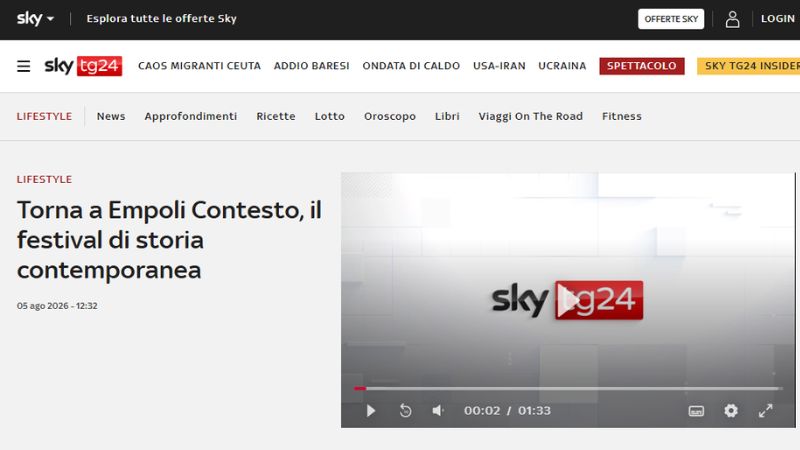800x450 pixels.
Task: Toggle video subtitles
Action: pyautogui.click(x=696, y=411)
